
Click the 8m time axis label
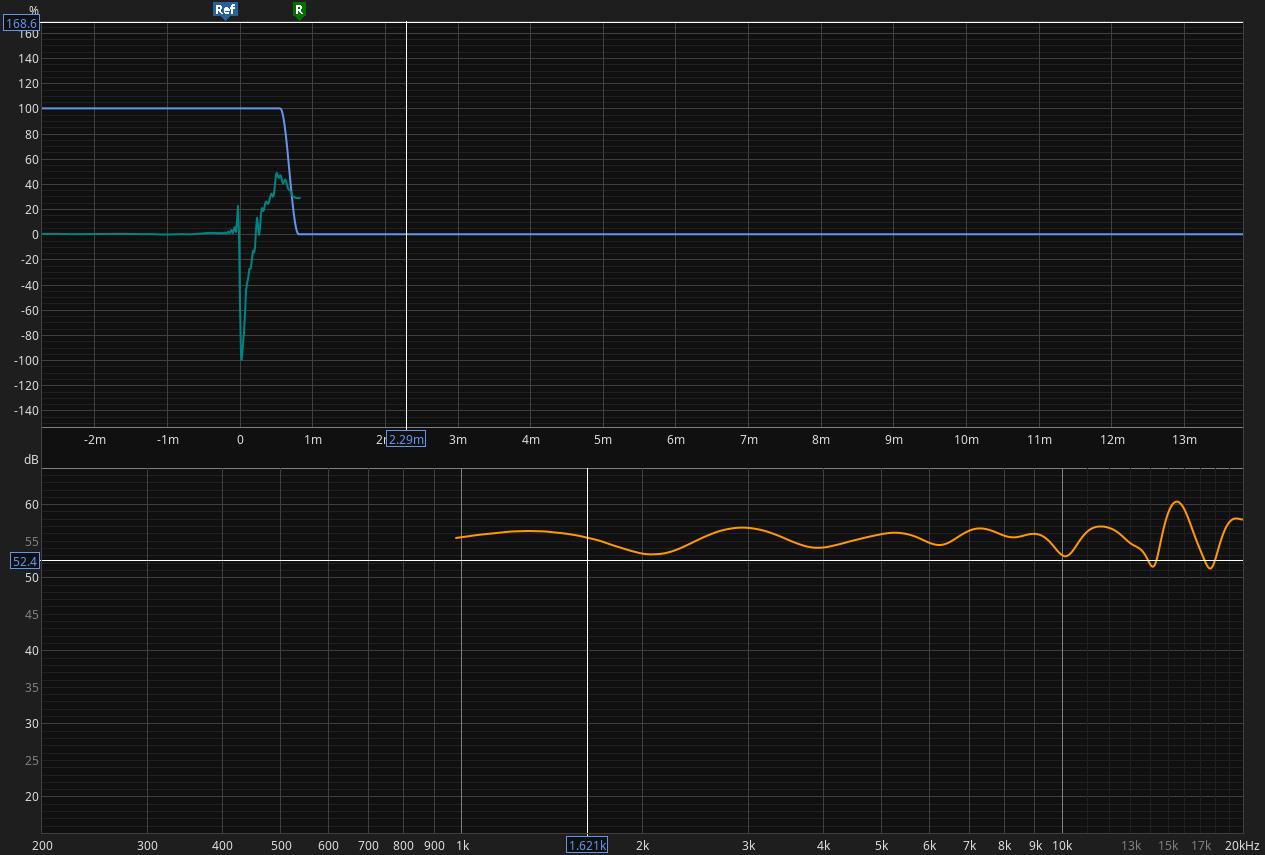821,440
